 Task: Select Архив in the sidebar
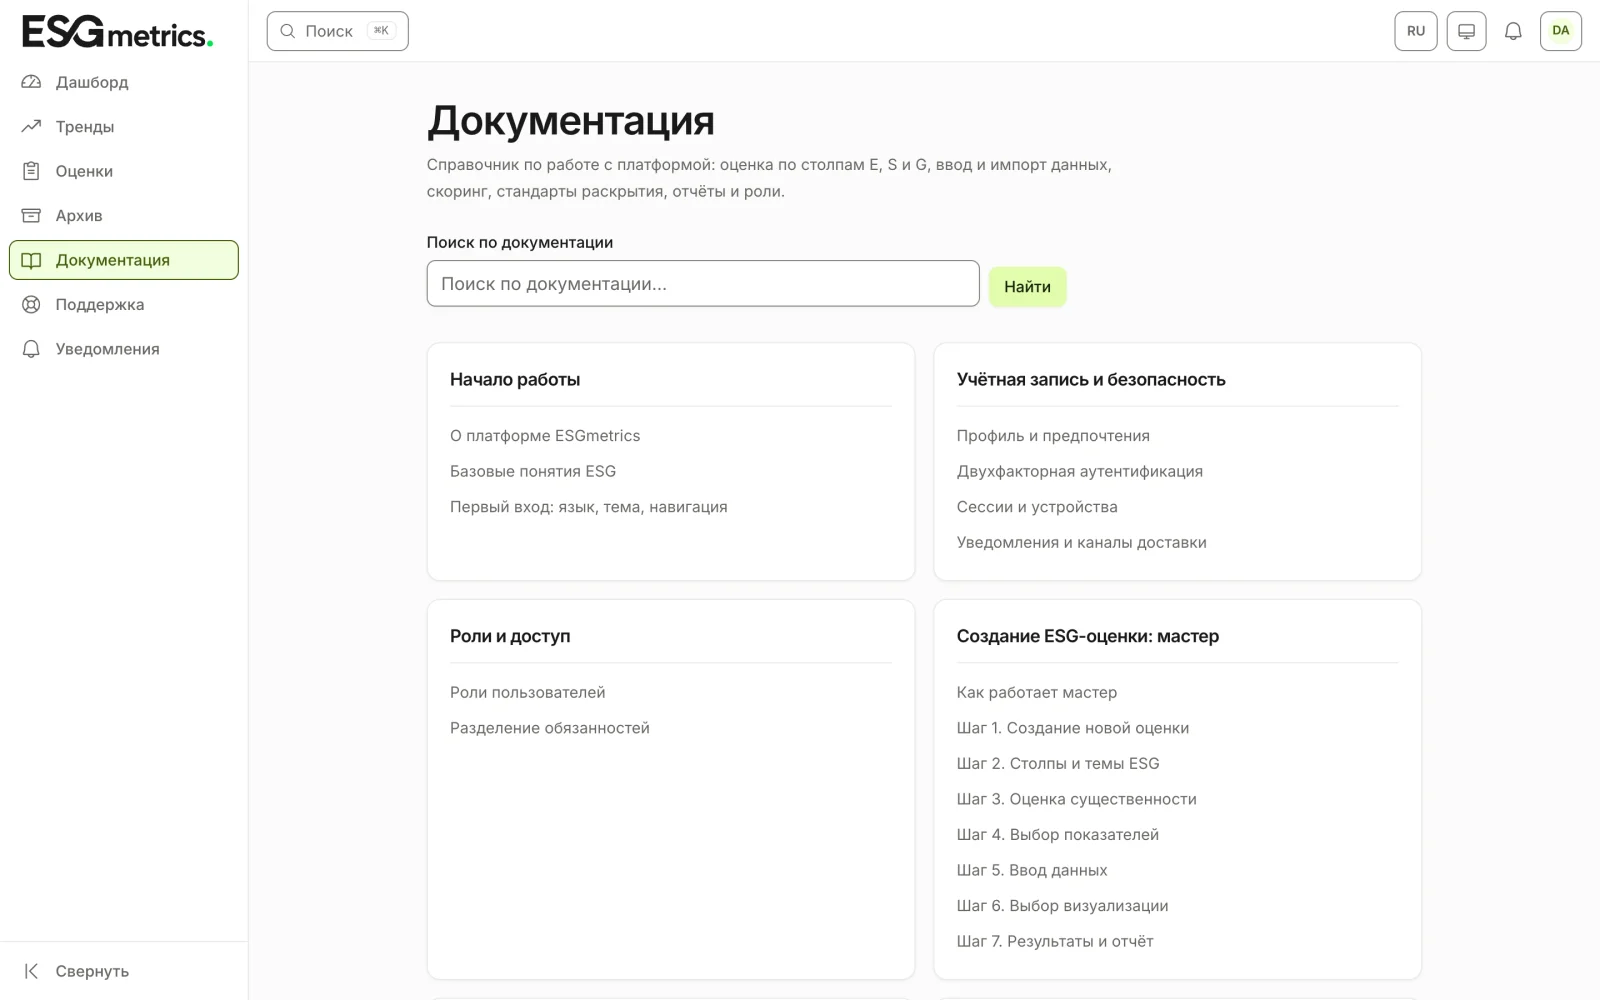click(x=124, y=215)
